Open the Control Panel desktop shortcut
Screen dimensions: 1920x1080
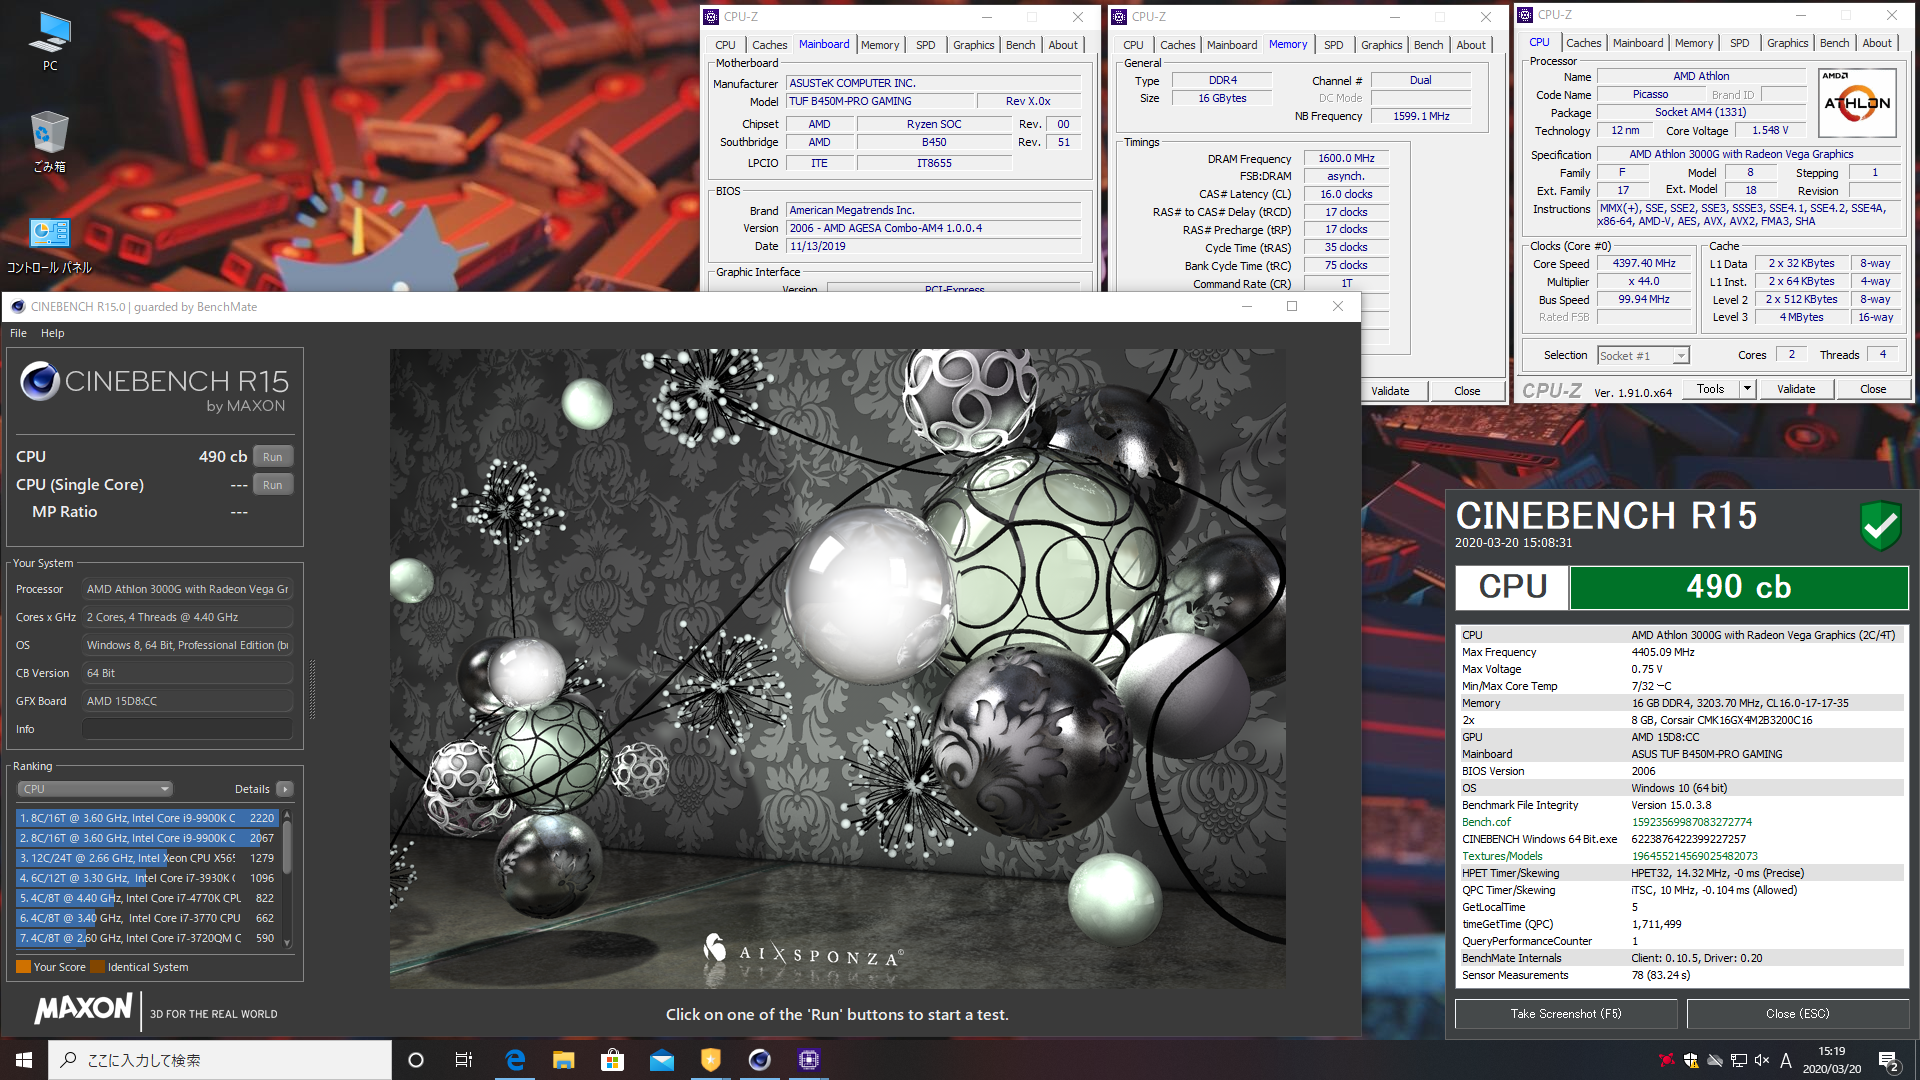click(x=50, y=246)
